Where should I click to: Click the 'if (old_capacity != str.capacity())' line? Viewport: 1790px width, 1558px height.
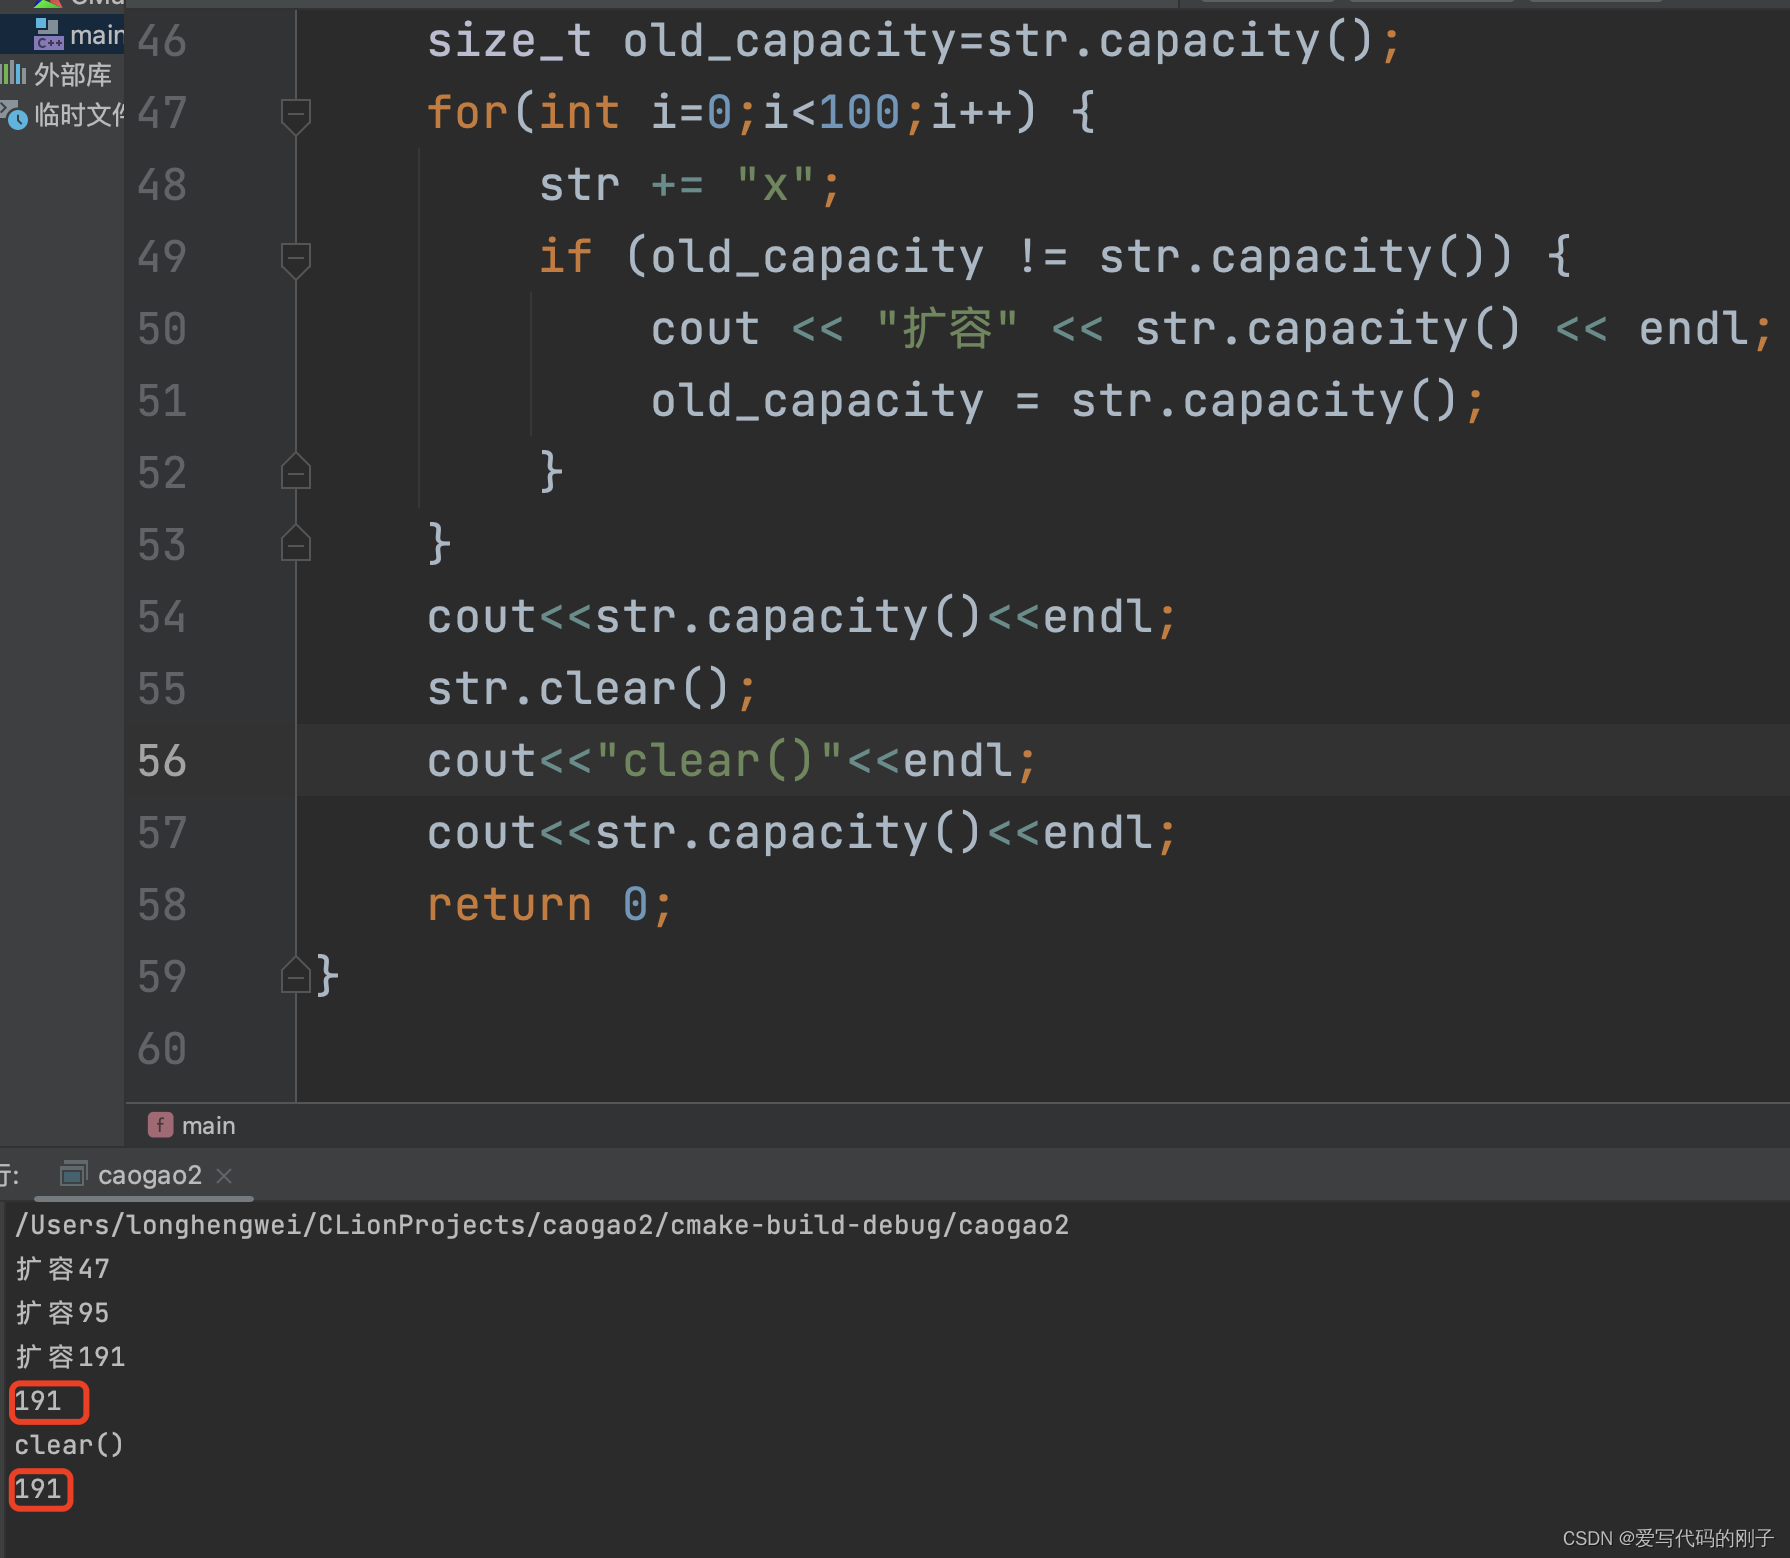click(x=1055, y=257)
